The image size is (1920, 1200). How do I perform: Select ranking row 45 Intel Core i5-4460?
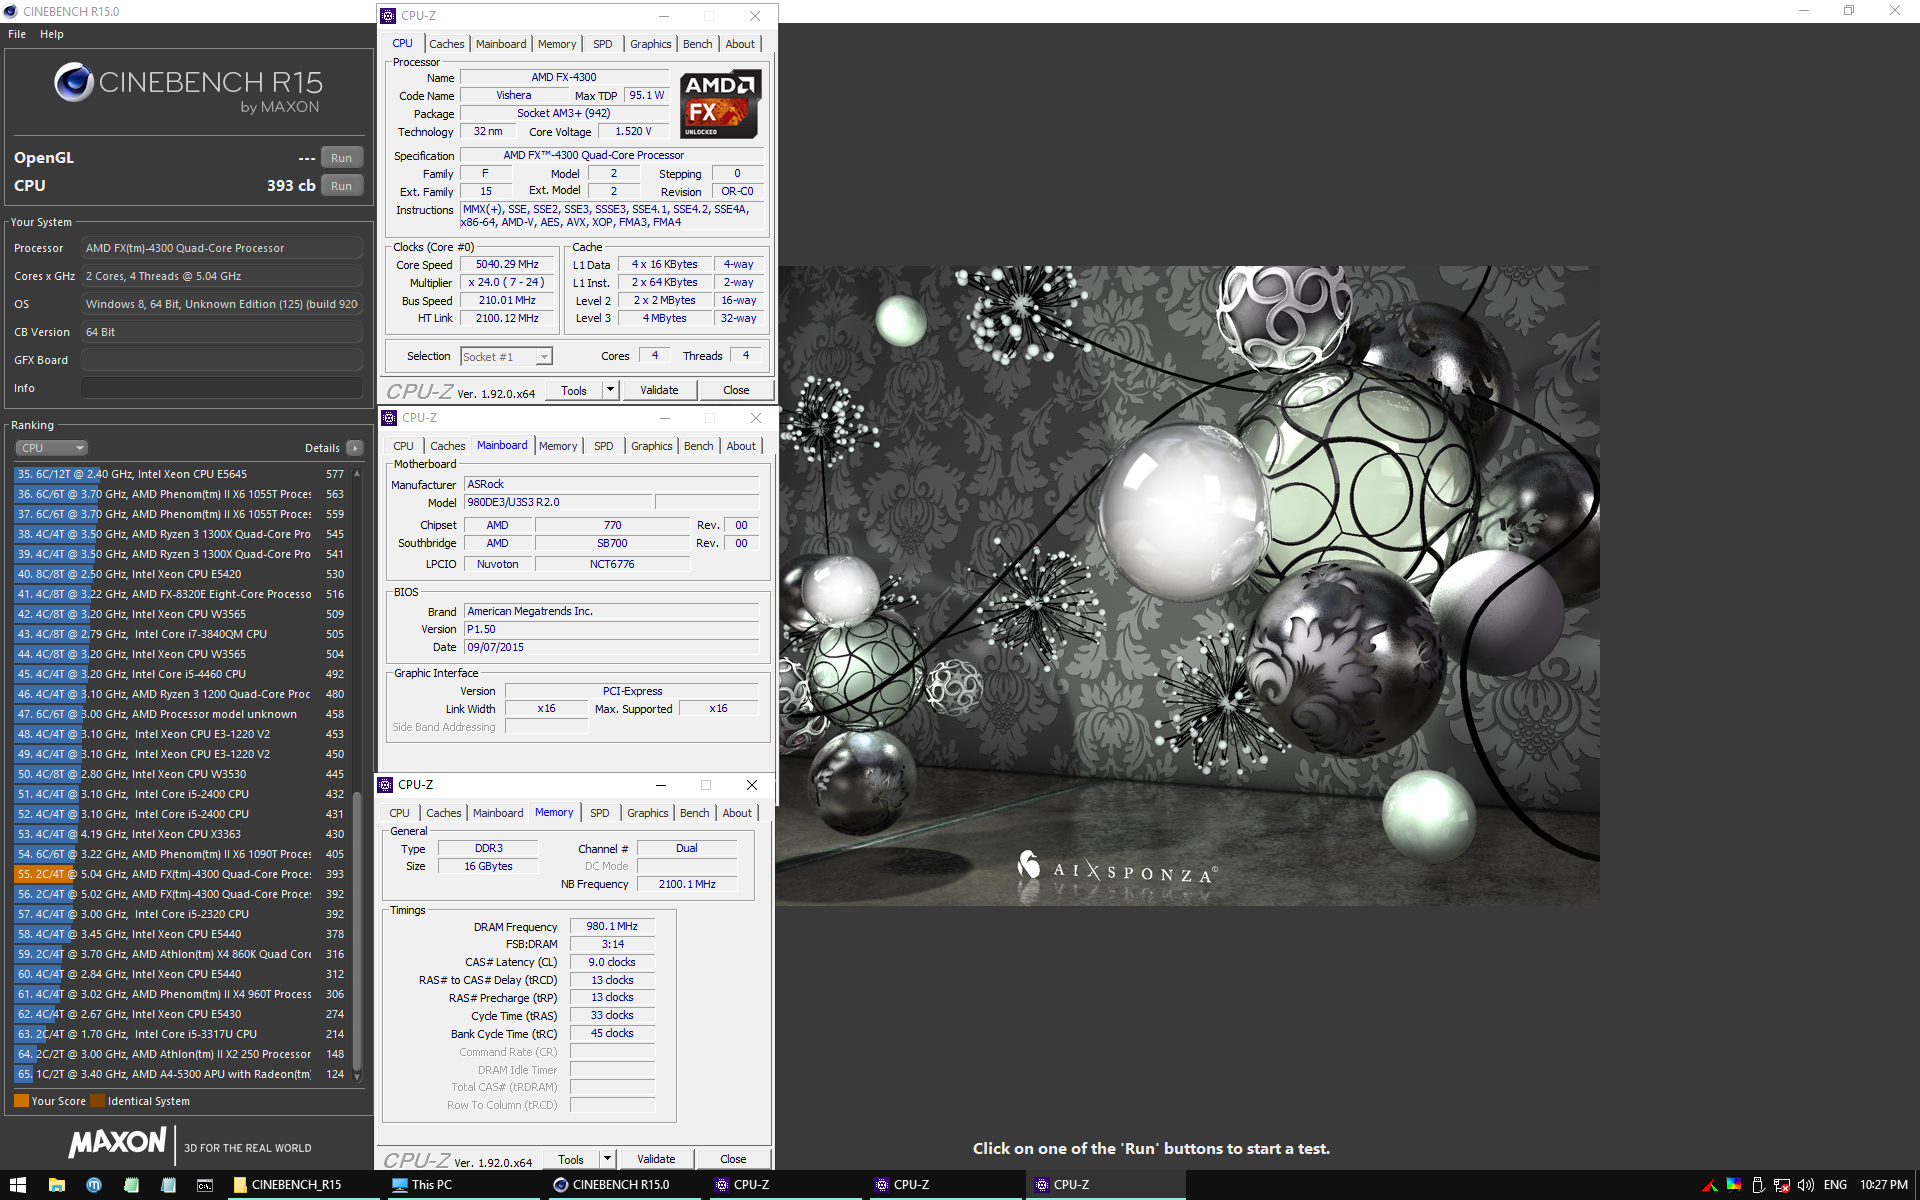coord(181,674)
